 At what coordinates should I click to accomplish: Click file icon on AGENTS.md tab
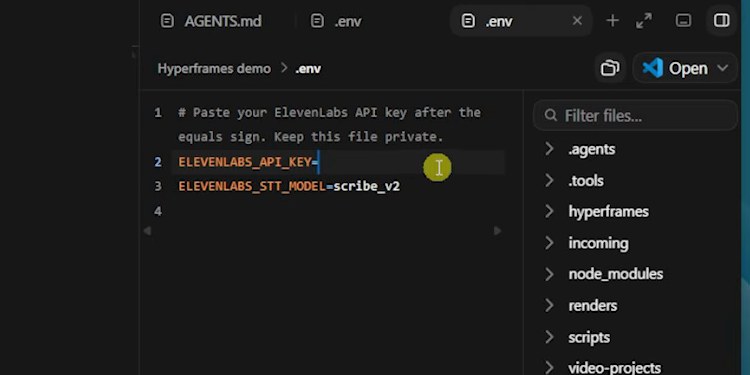[x=167, y=21]
